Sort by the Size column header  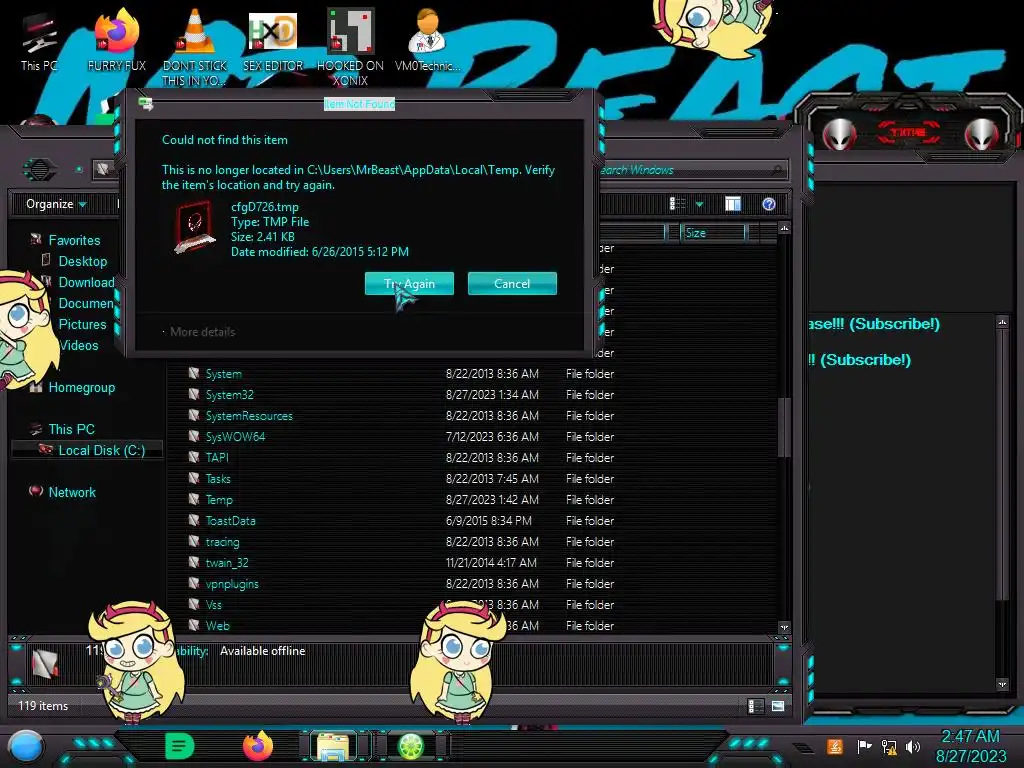pyautogui.click(x=712, y=232)
